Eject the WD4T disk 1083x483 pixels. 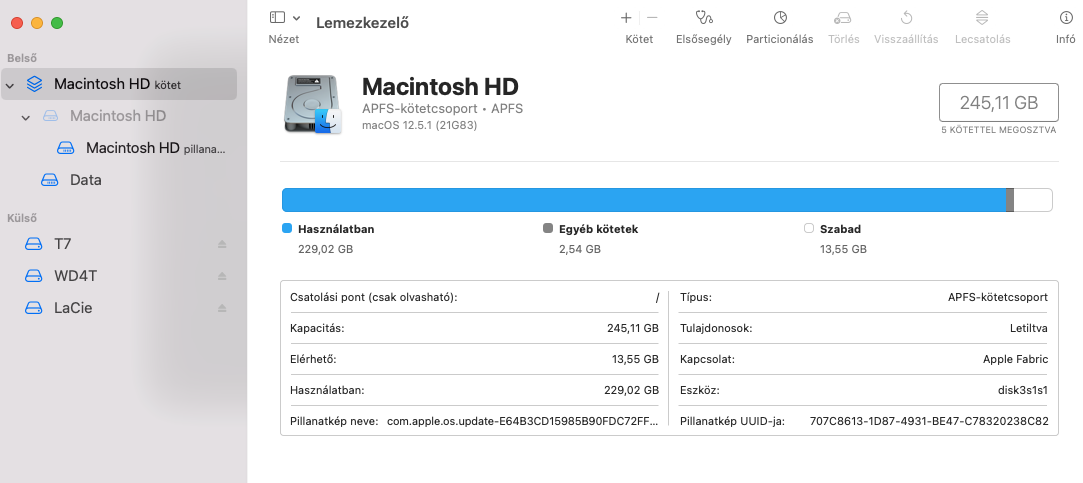(222, 276)
